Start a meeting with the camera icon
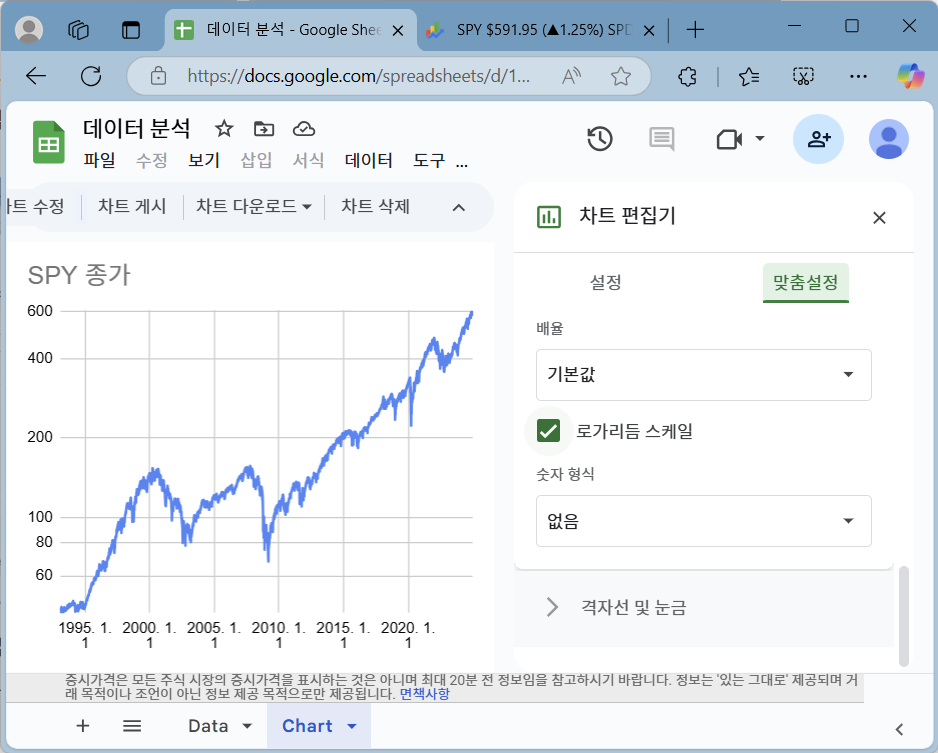The image size is (938, 753). click(729, 139)
